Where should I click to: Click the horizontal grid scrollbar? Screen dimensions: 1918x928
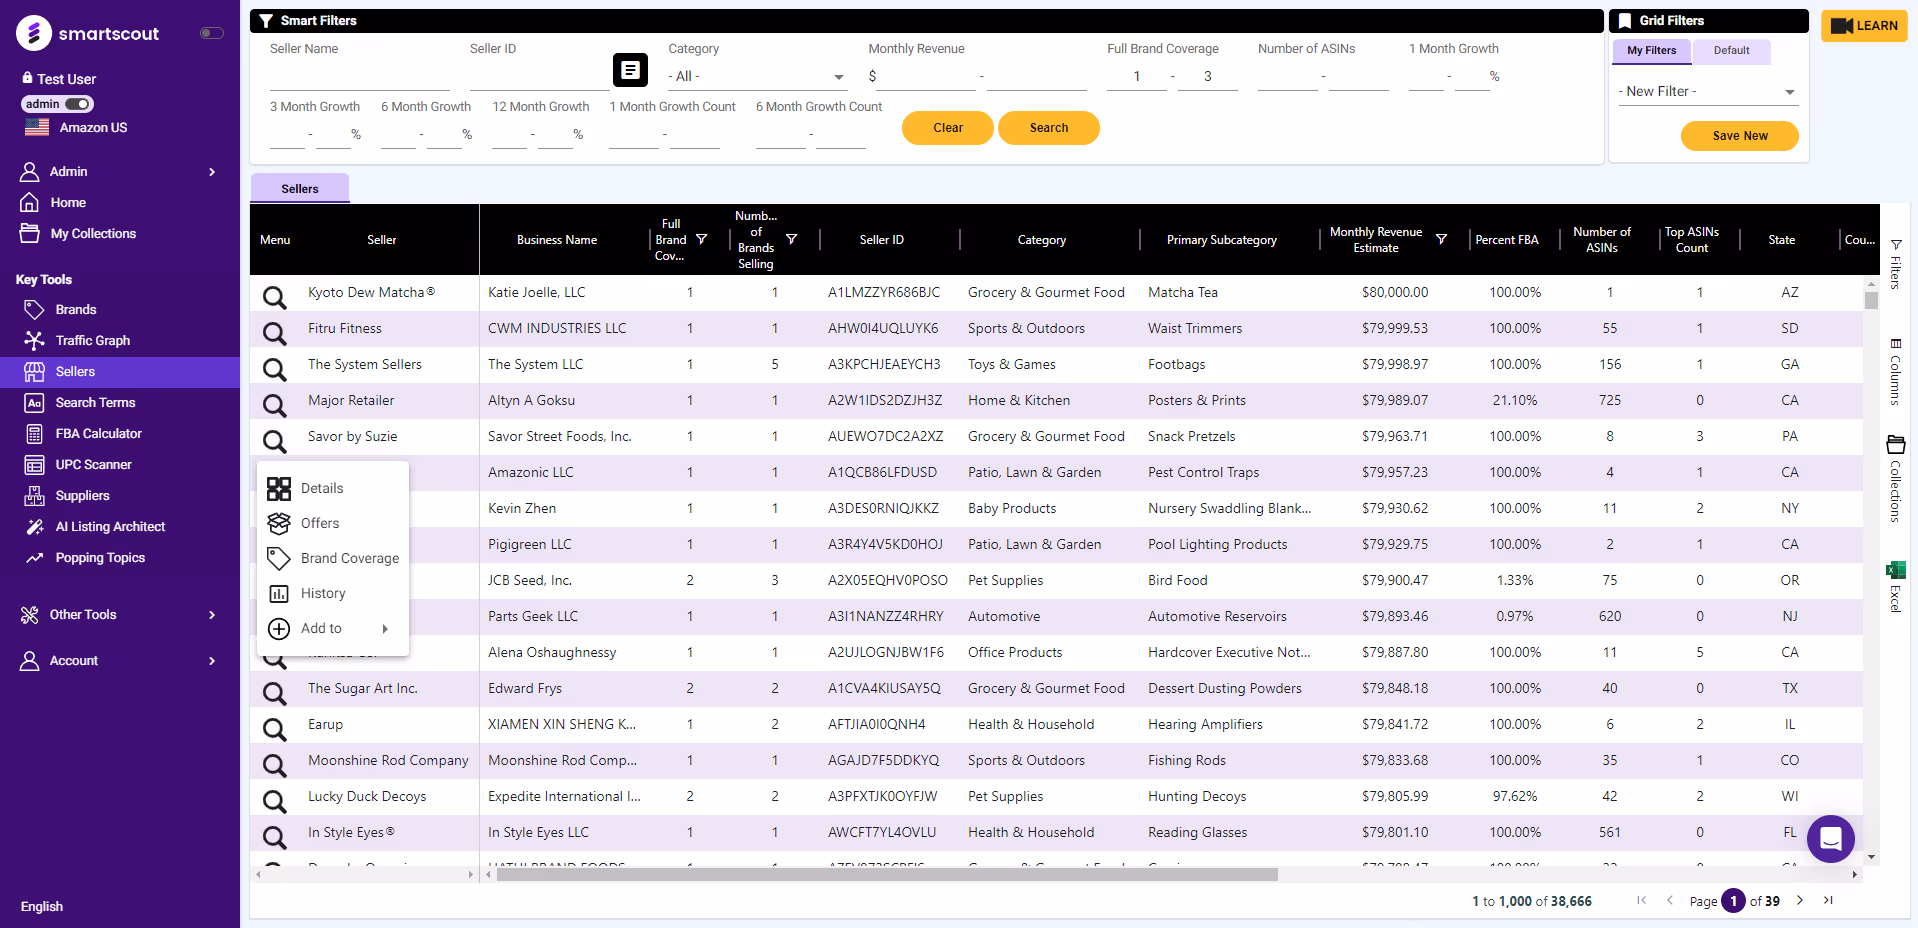[x=887, y=874]
